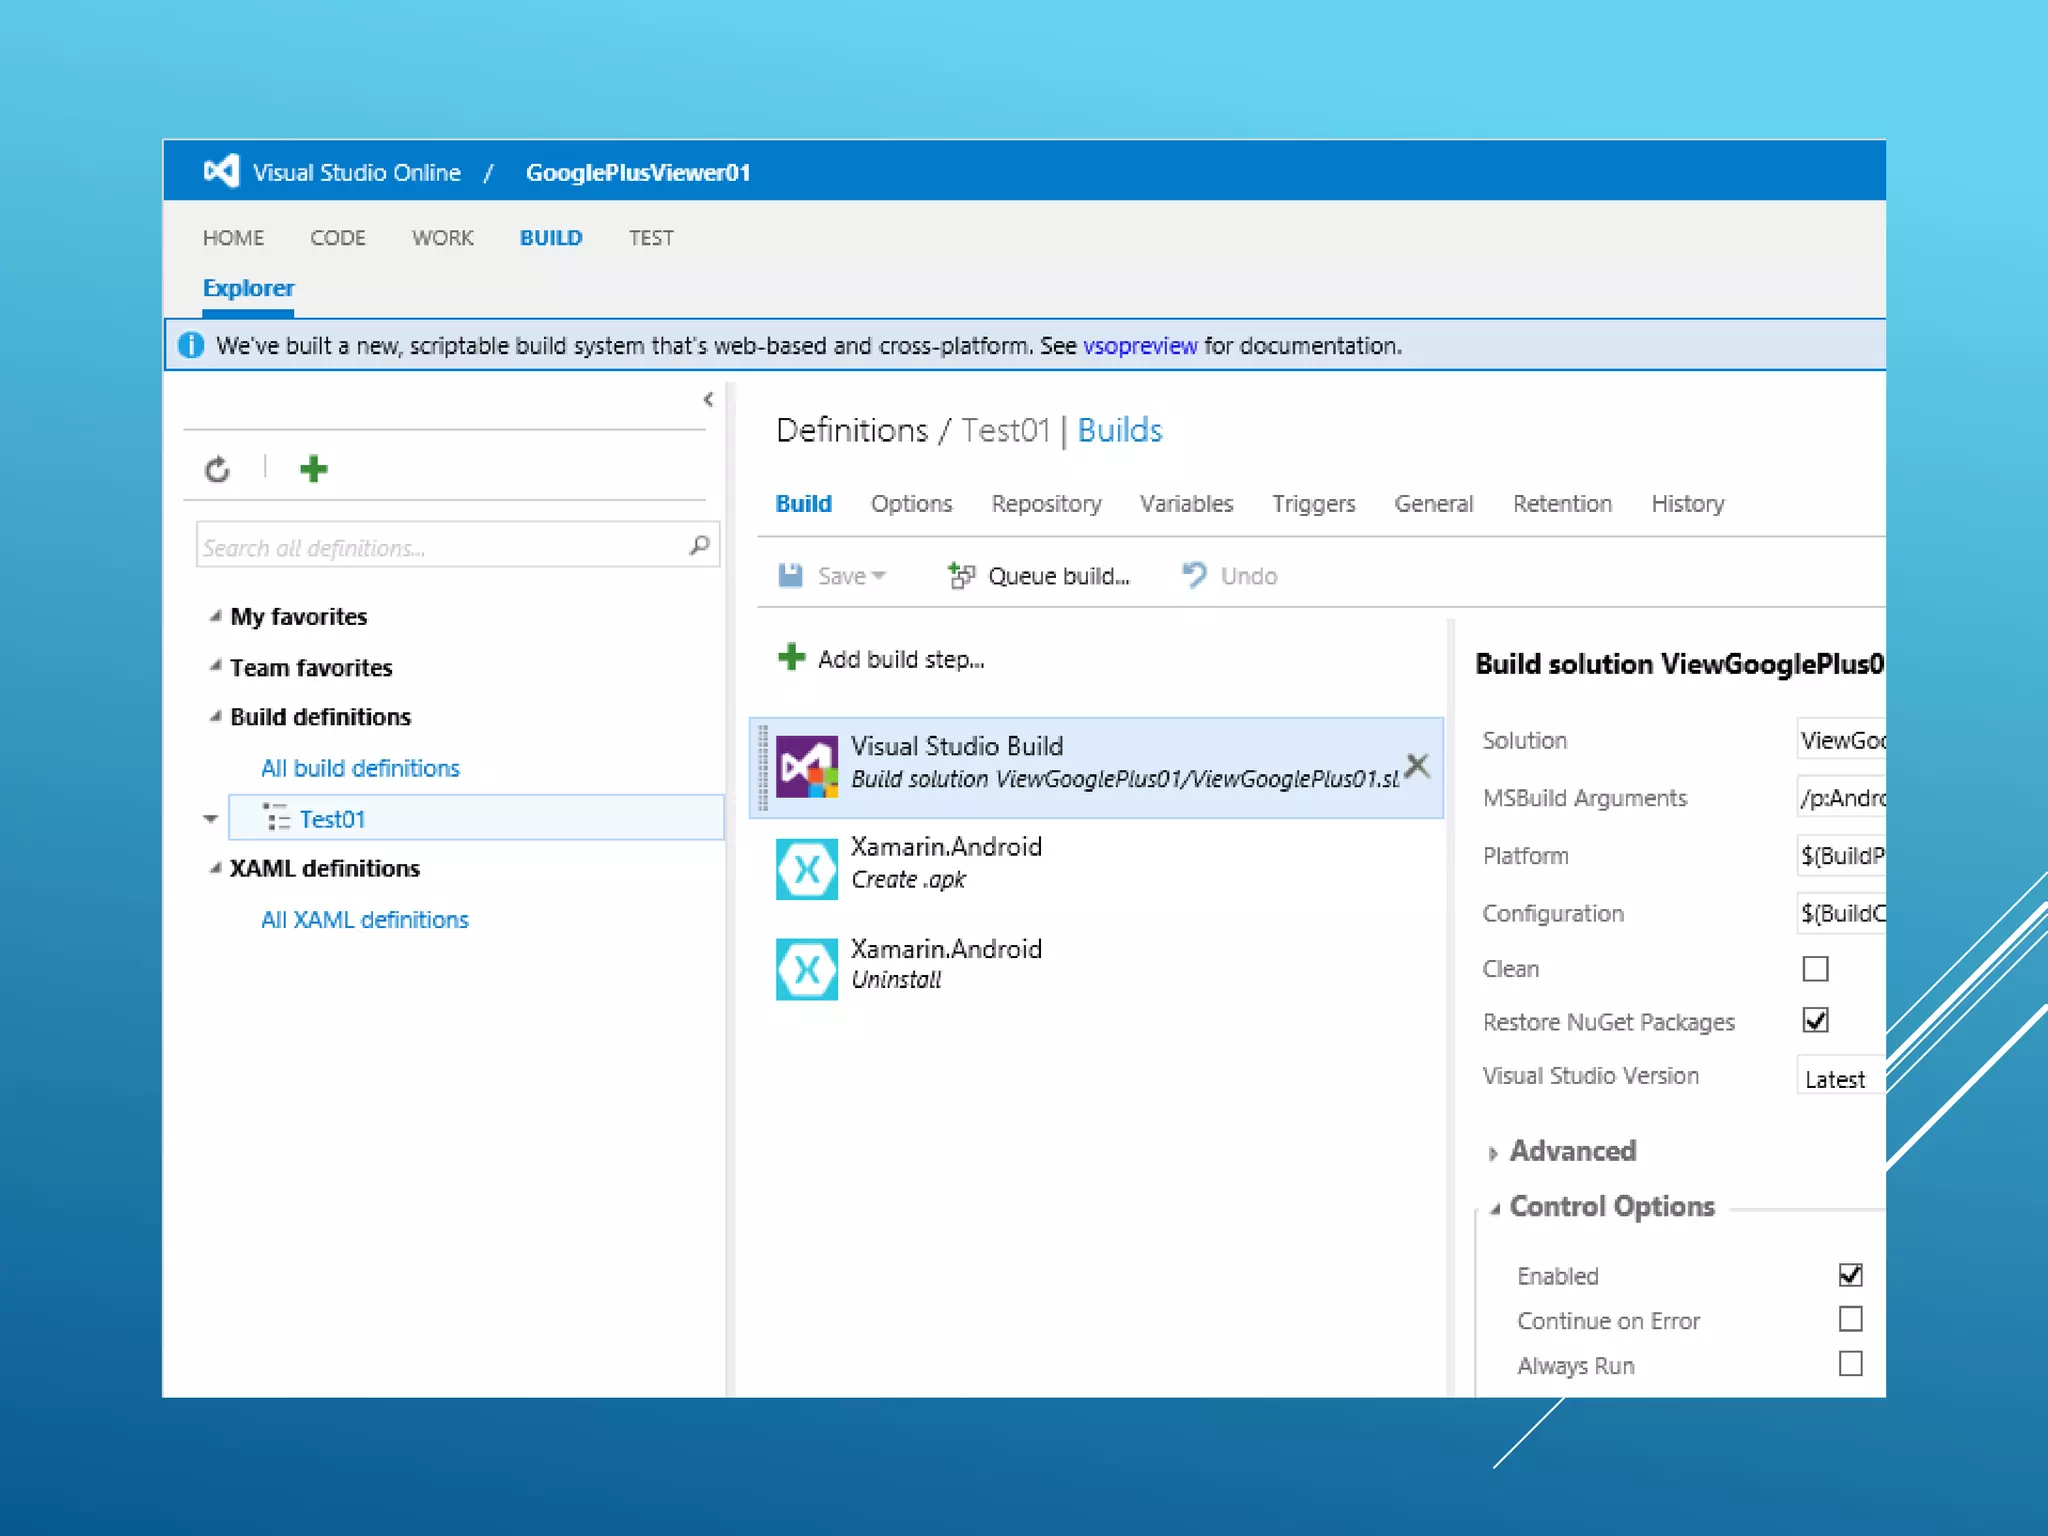
Task: Switch to the Triggers tab
Action: pyautogui.click(x=1313, y=504)
